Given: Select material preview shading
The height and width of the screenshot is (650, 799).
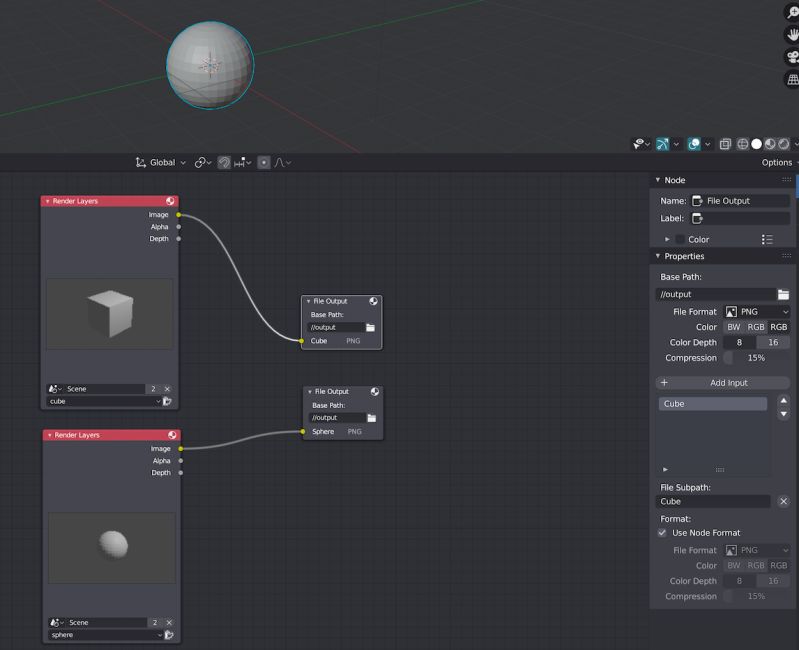Looking at the screenshot, I should [770, 144].
